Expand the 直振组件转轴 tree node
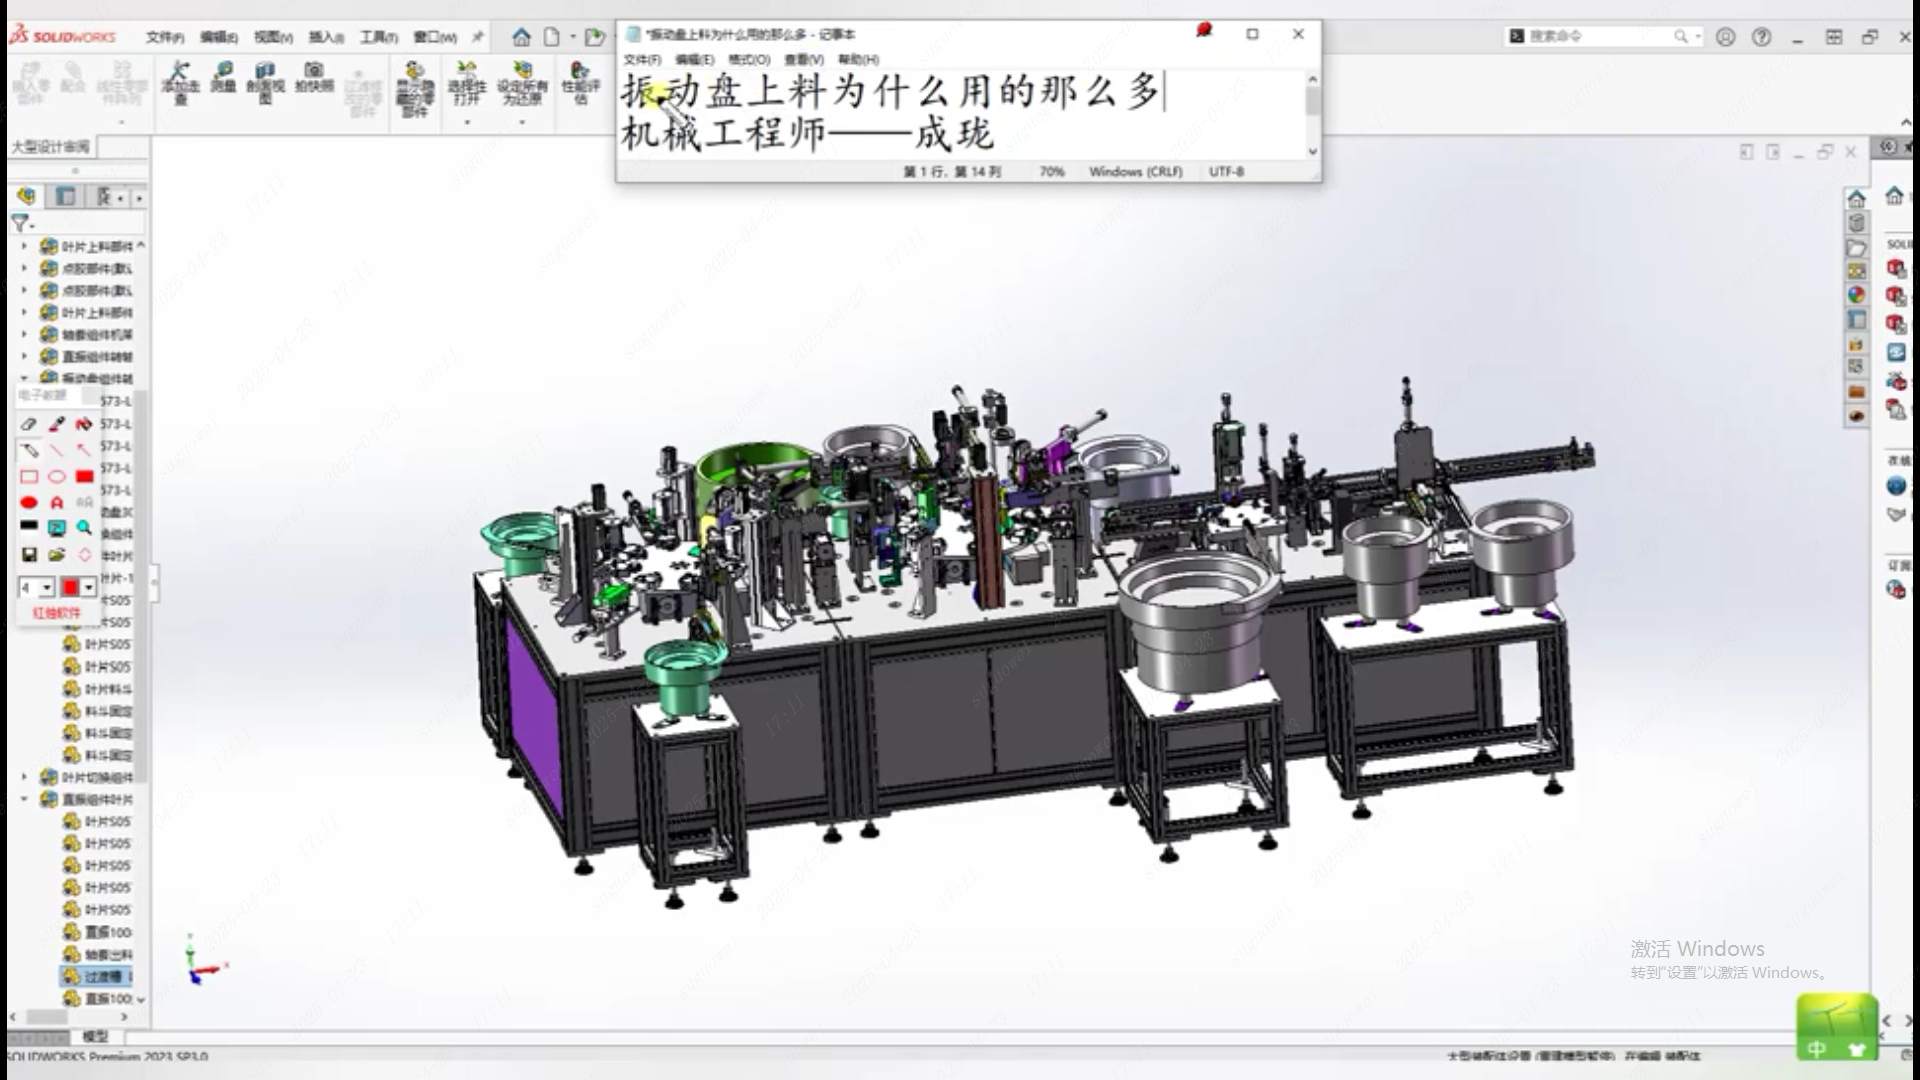 [25, 356]
